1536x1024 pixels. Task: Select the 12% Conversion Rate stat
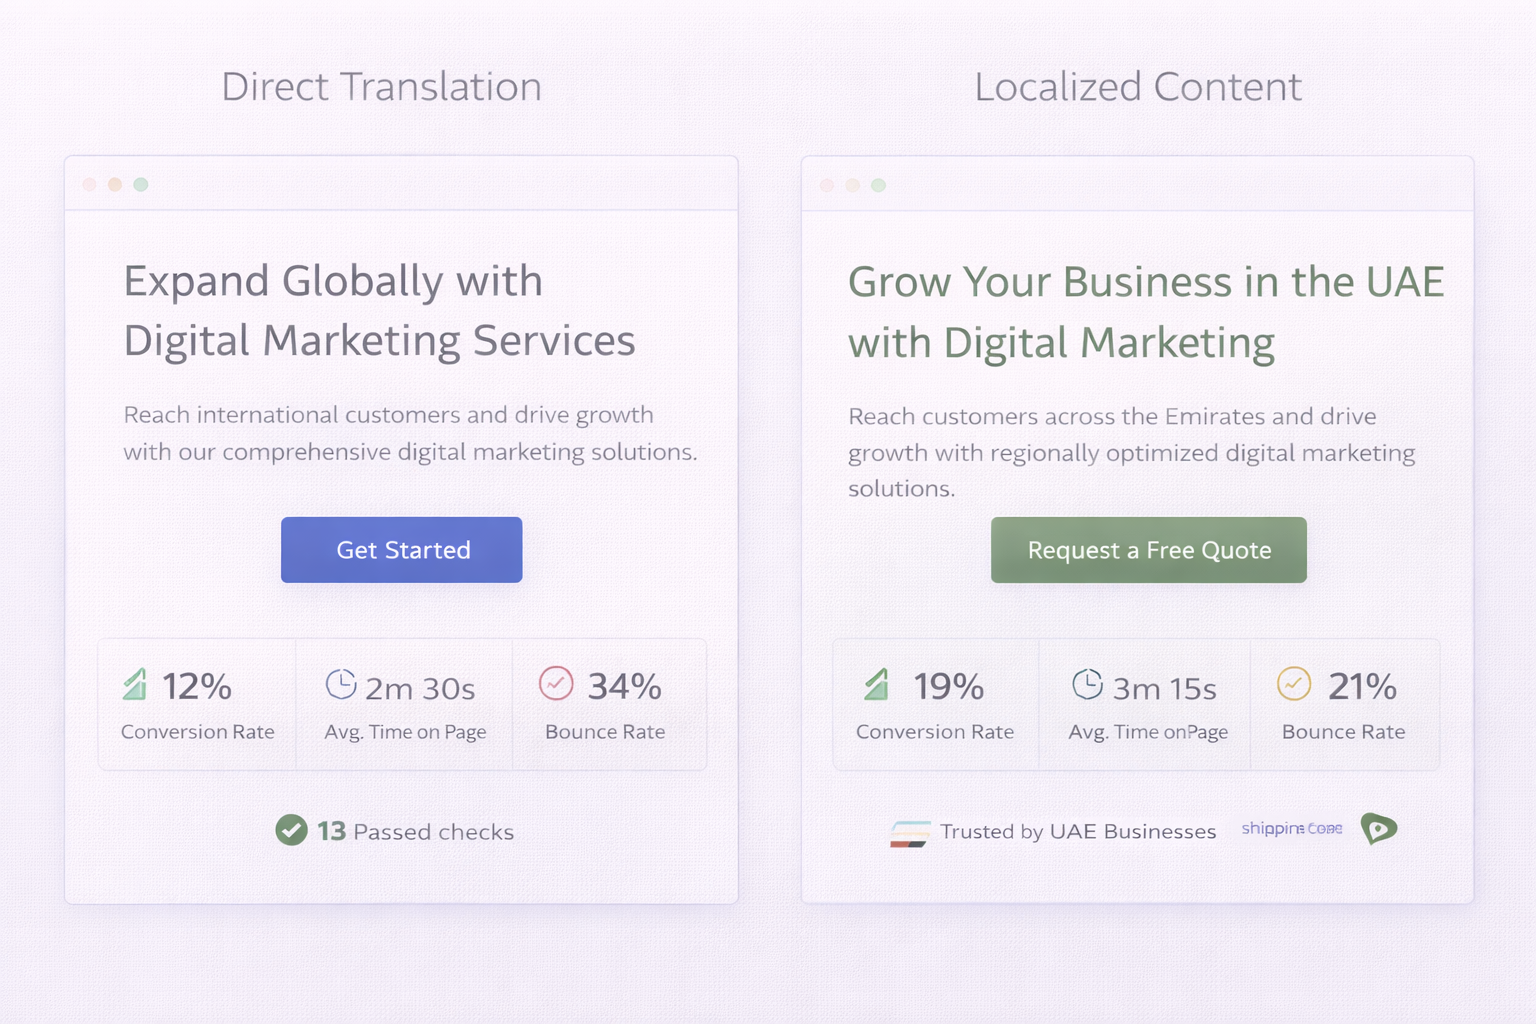pos(197,705)
